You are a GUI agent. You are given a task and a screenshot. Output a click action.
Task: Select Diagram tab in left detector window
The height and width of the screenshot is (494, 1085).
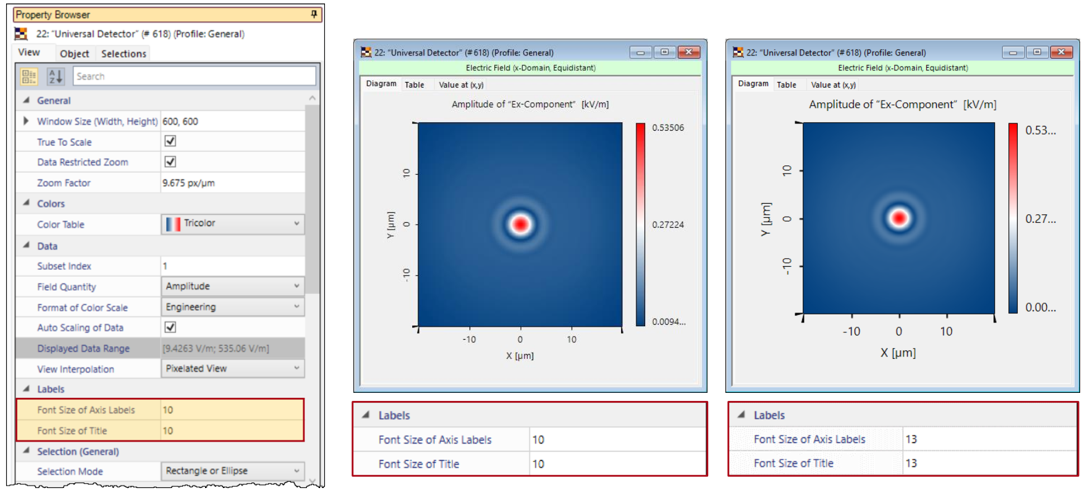click(381, 84)
